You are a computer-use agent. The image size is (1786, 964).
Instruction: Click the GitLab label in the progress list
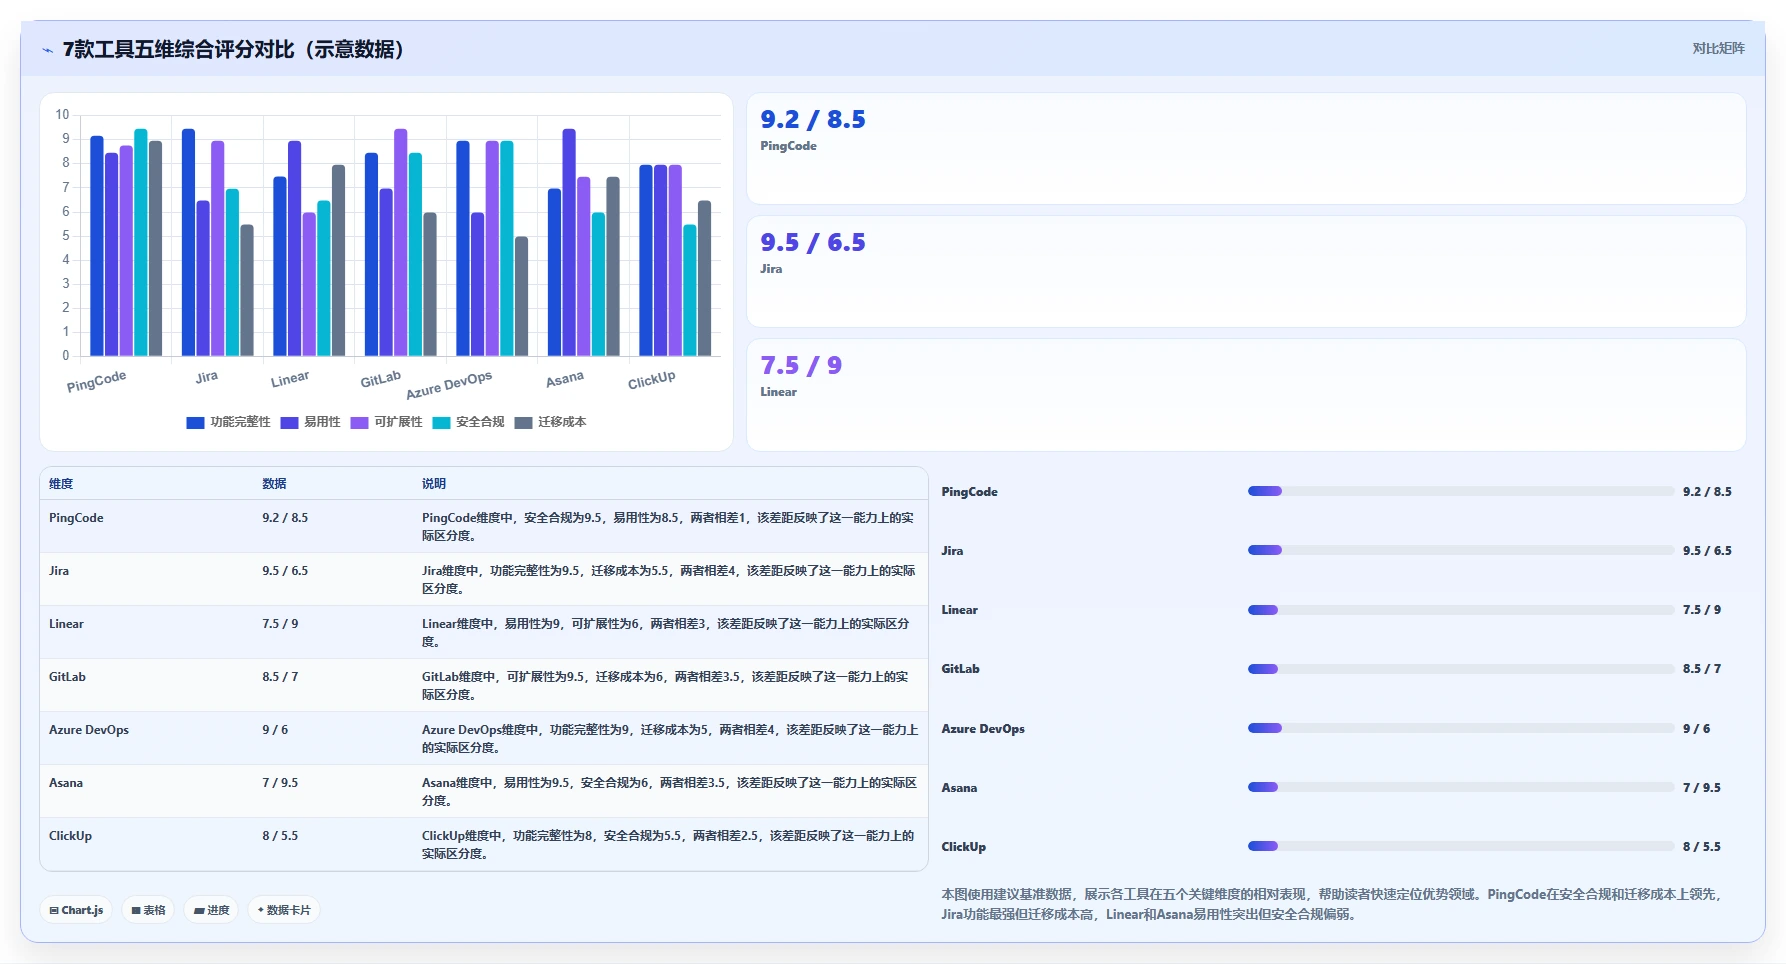960,669
